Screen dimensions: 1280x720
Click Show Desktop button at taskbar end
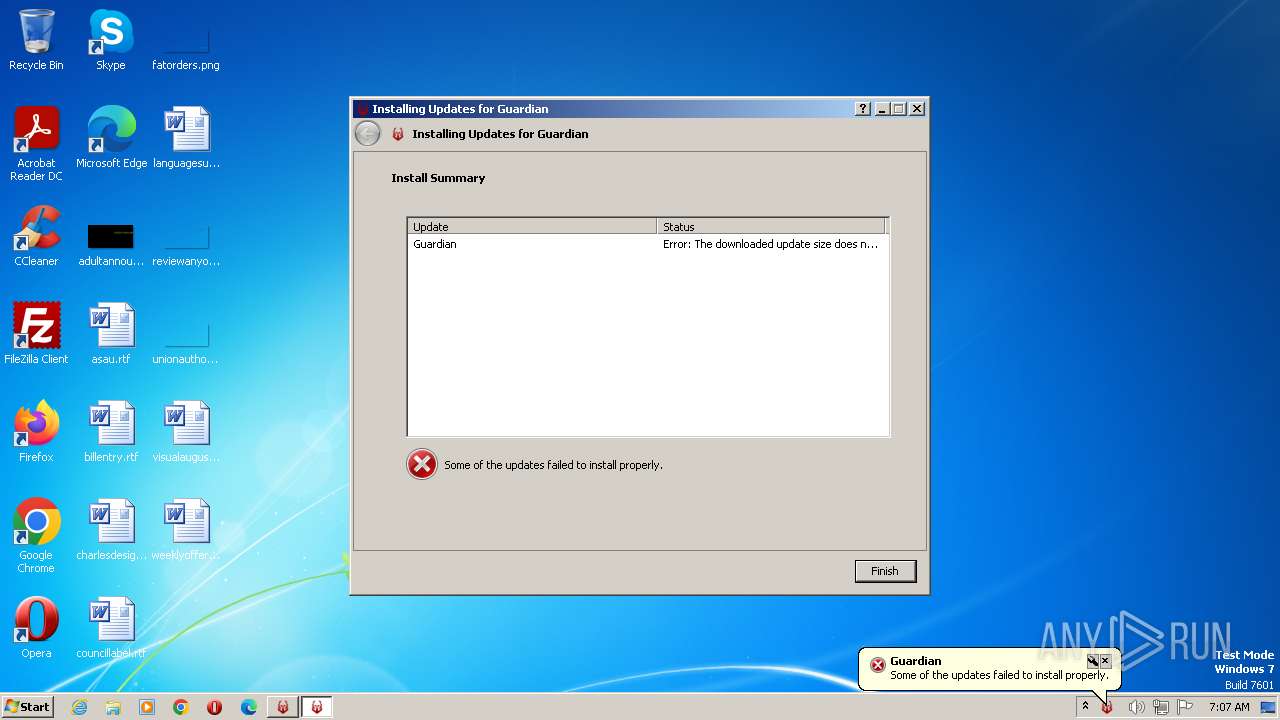click(x=1270, y=707)
